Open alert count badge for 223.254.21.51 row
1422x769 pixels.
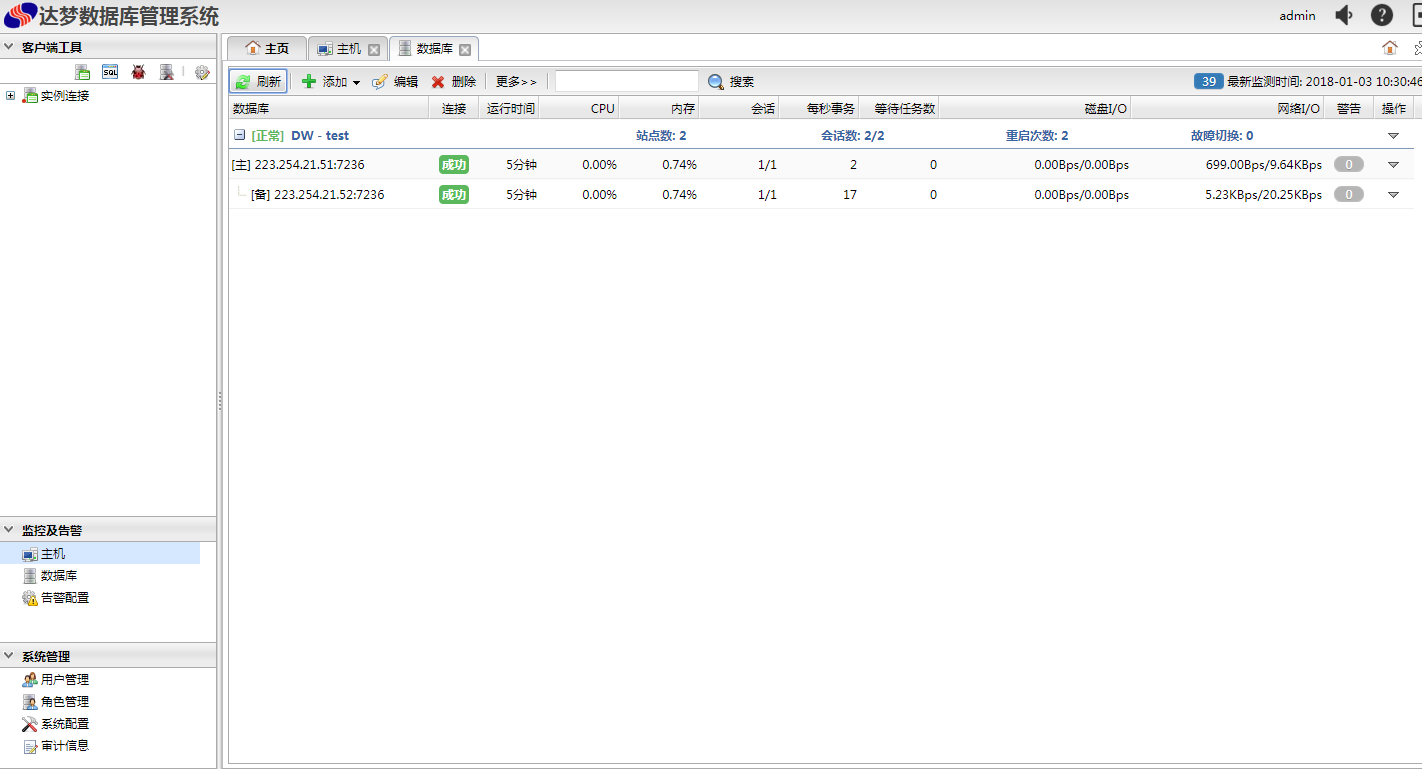click(1349, 165)
